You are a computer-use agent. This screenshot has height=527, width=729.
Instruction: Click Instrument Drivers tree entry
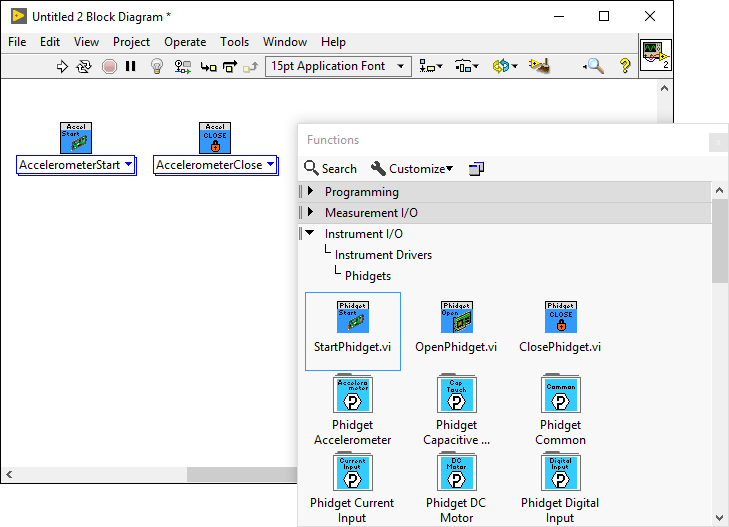click(383, 255)
